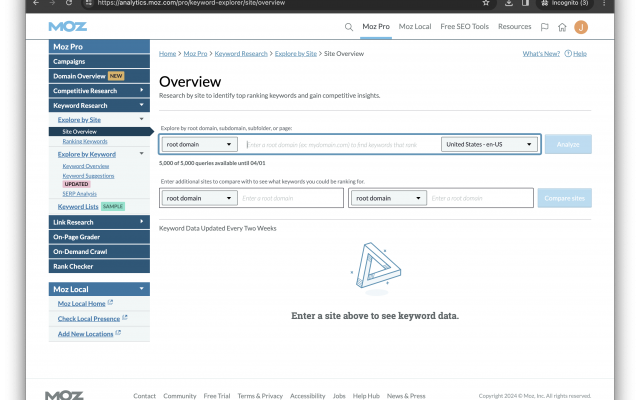Open On-Demand Crawl in sidebar
The width and height of the screenshot is (640, 400).
[x=99, y=251]
